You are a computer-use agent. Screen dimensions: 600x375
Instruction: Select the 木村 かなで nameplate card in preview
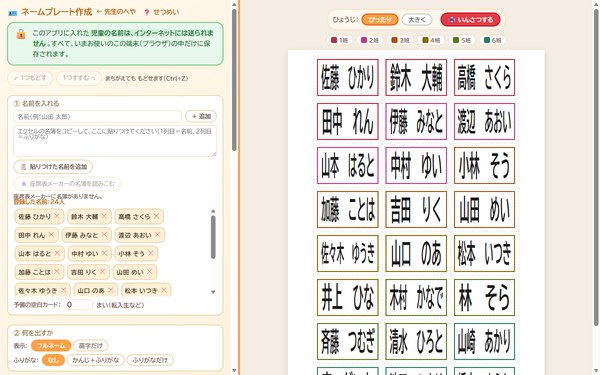click(416, 297)
